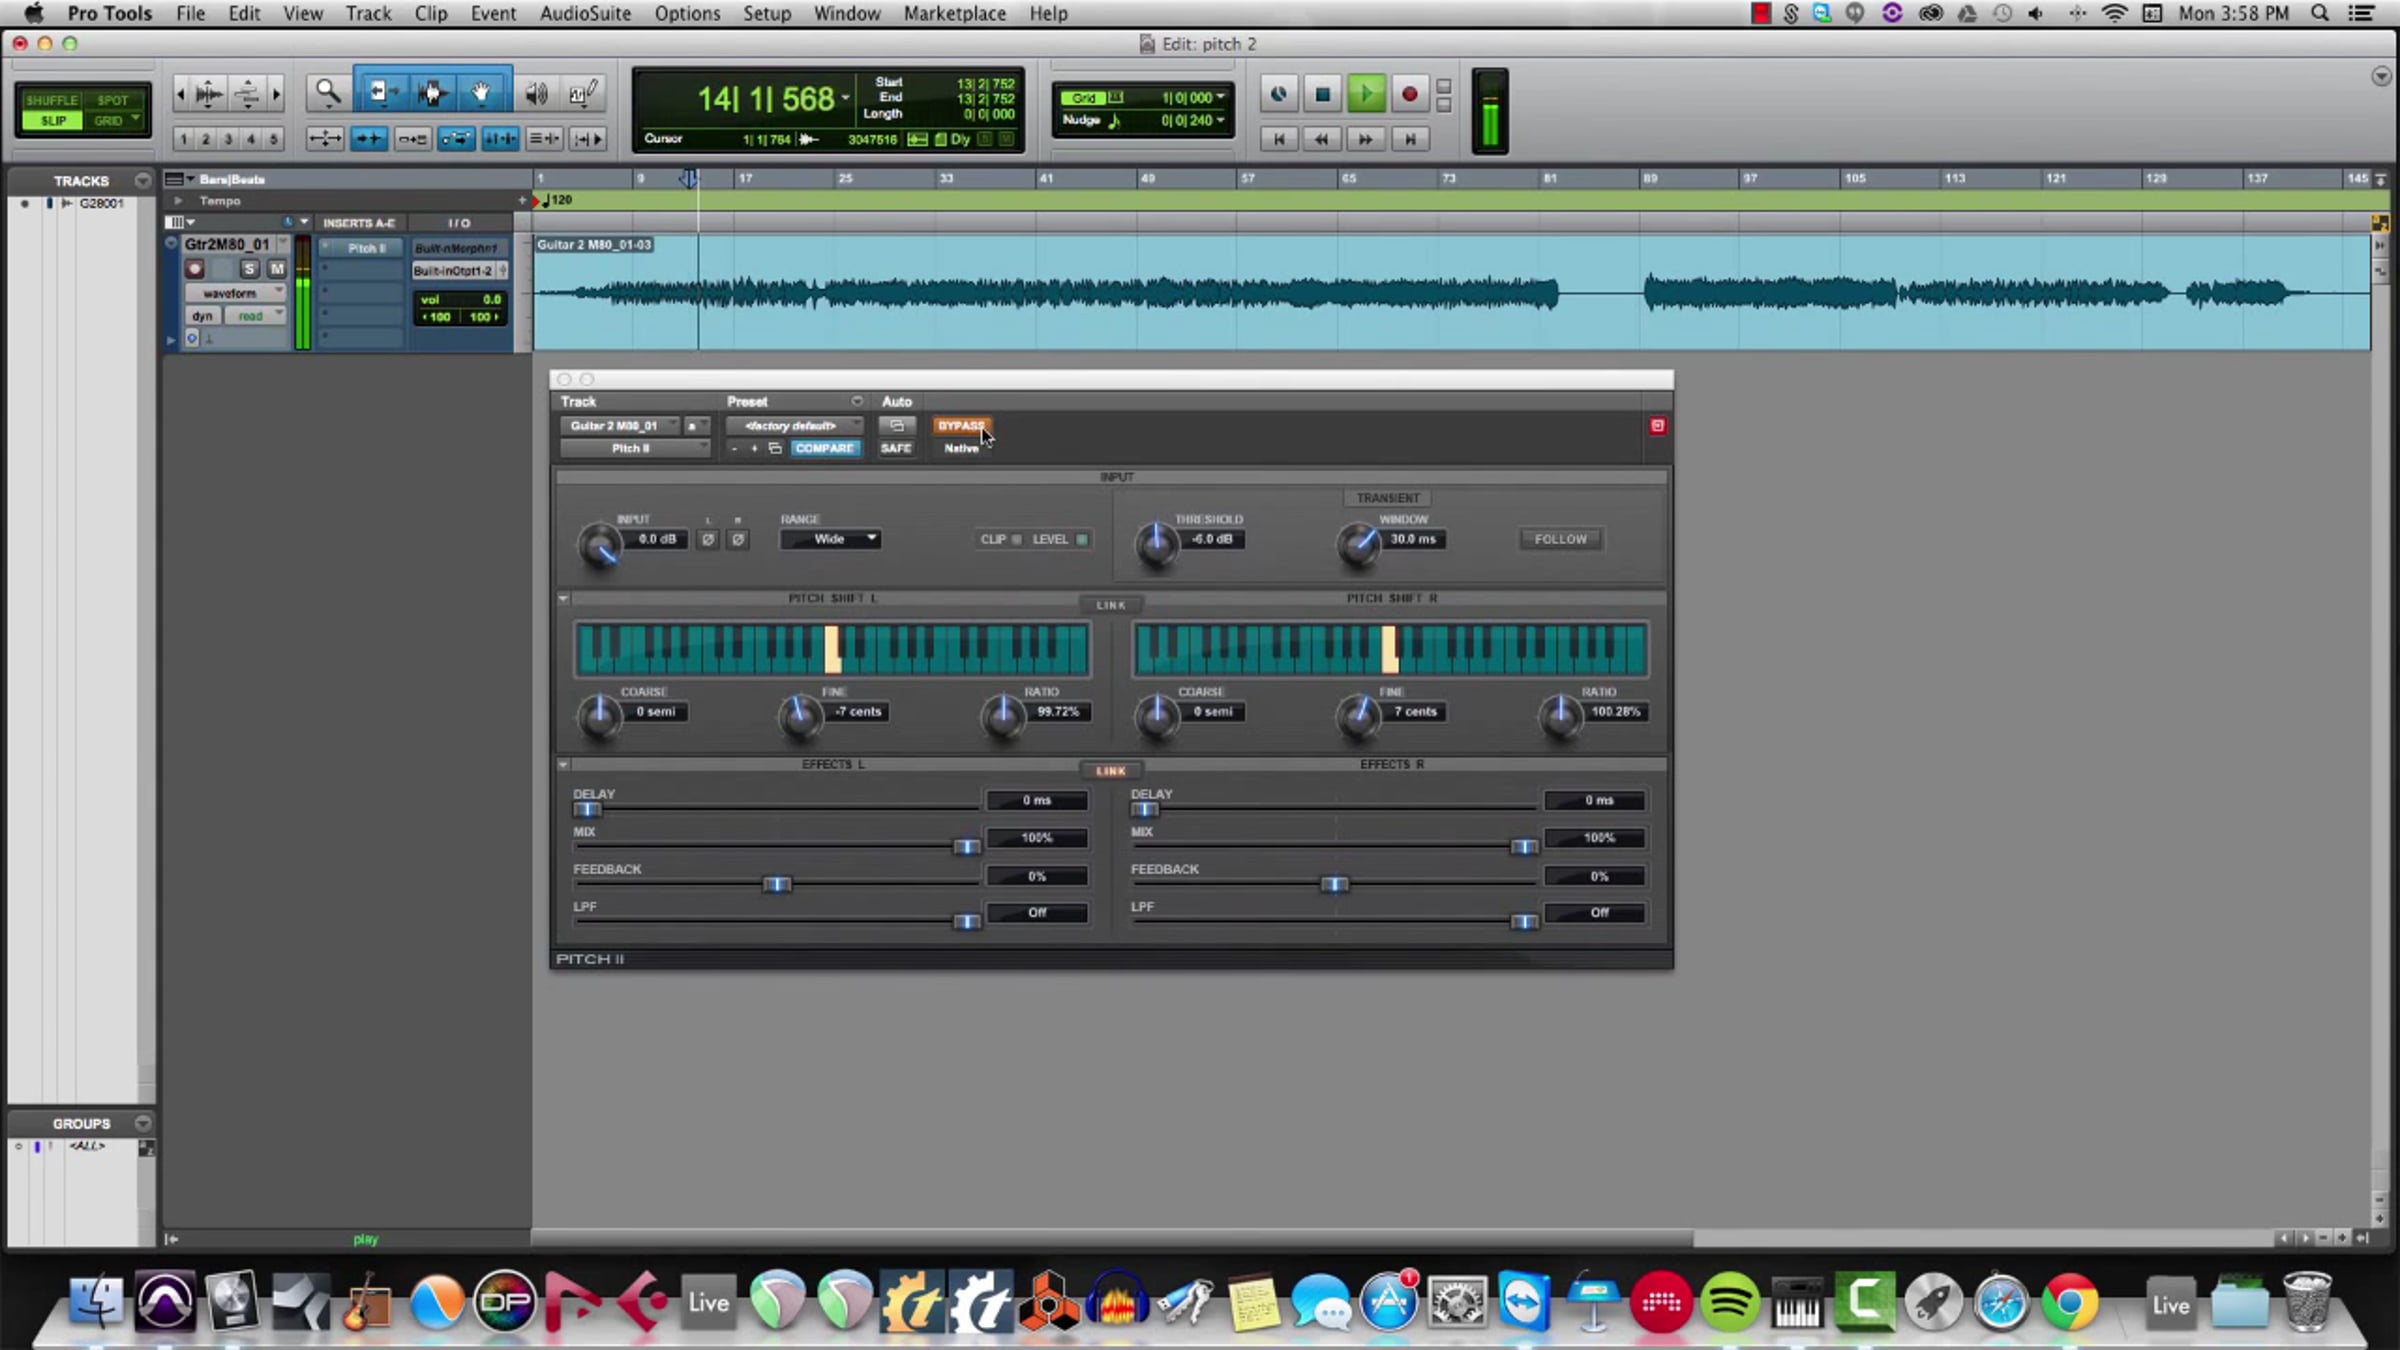Viewport: 2400px width, 1350px height.
Task: Select the Scrubber speaker tool
Action: click(x=536, y=94)
